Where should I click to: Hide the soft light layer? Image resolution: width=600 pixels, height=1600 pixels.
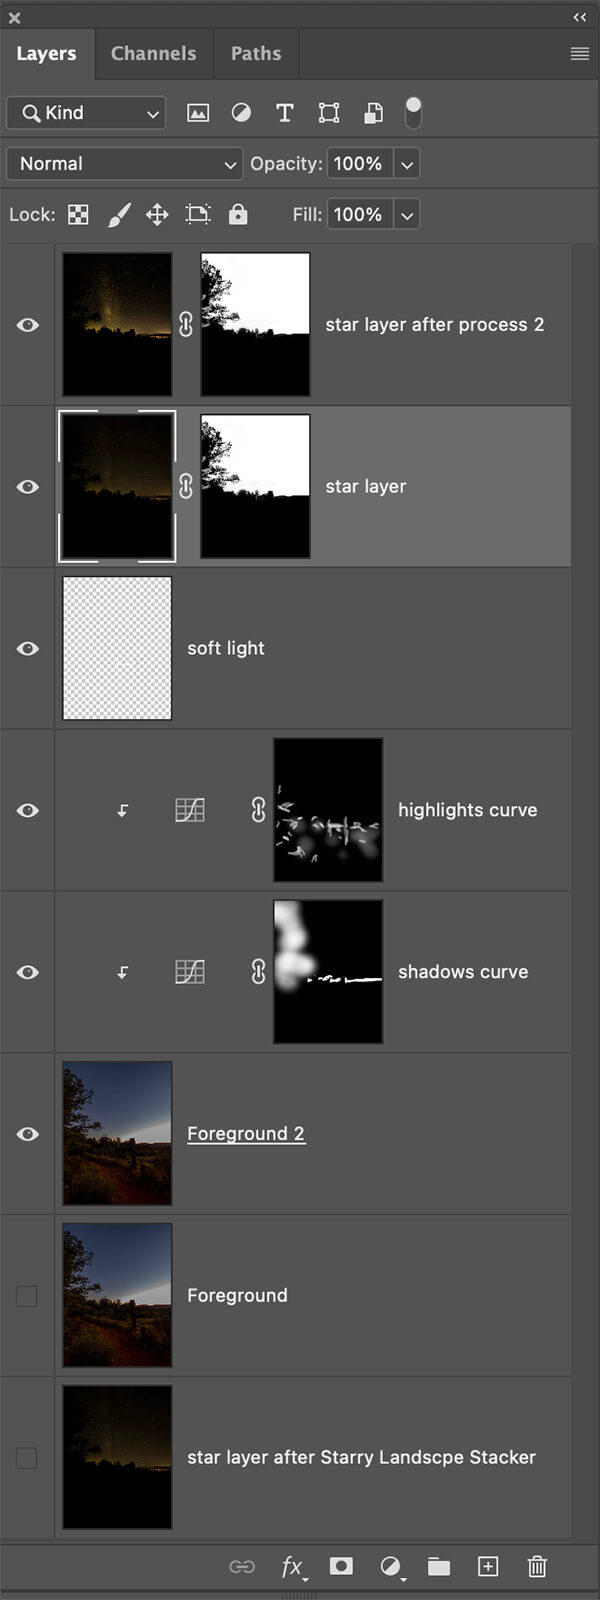coord(28,649)
